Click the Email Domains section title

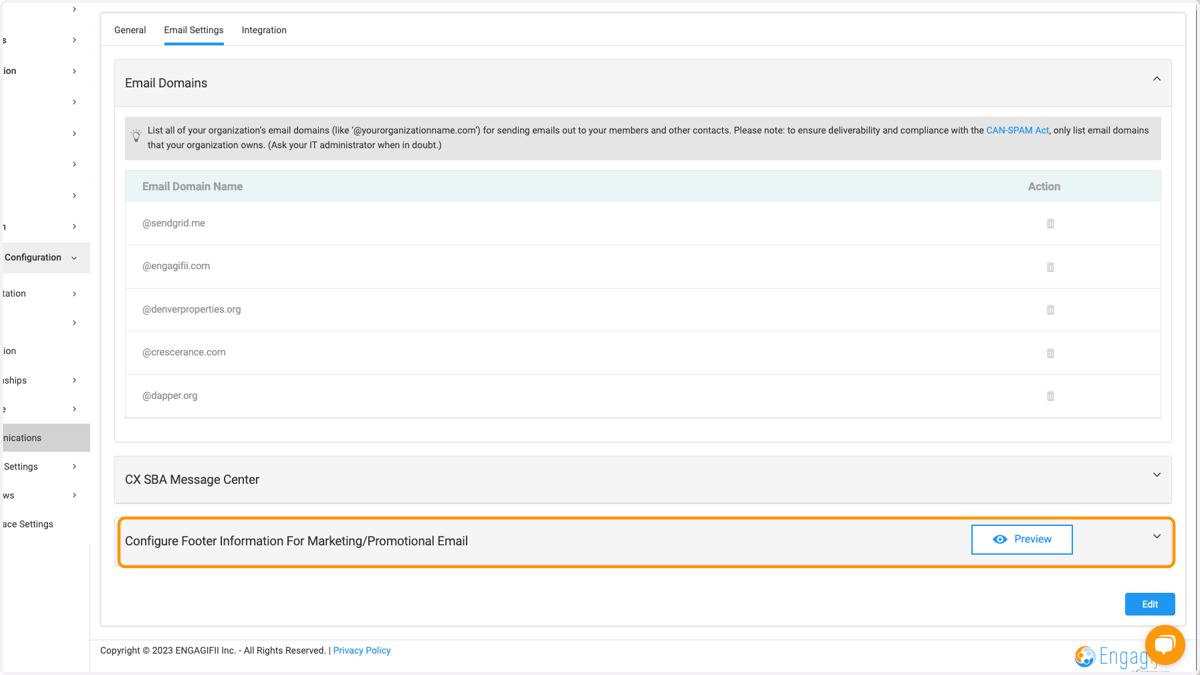(x=166, y=83)
